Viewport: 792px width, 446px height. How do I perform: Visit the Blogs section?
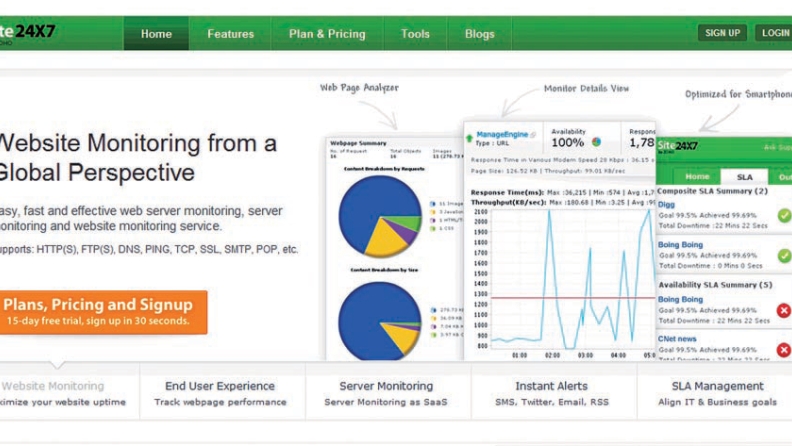479,34
